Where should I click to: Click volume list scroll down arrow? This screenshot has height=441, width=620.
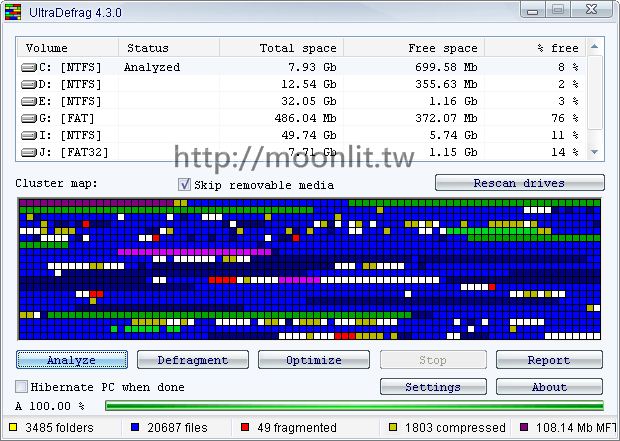(x=594, y=152)
